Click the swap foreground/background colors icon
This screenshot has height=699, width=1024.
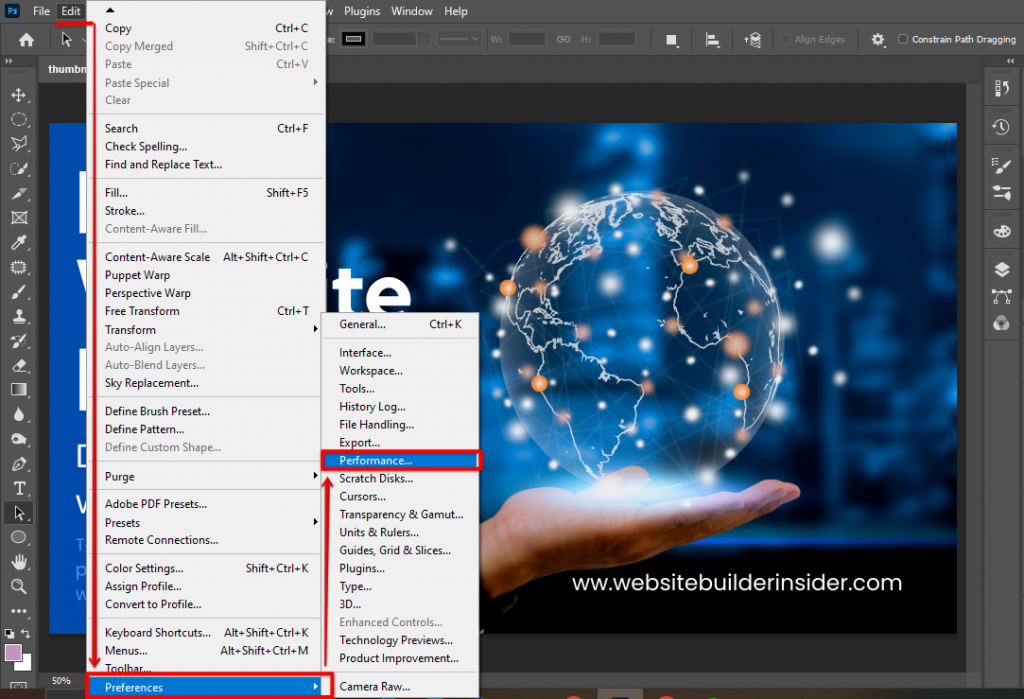tap(24, 633)
